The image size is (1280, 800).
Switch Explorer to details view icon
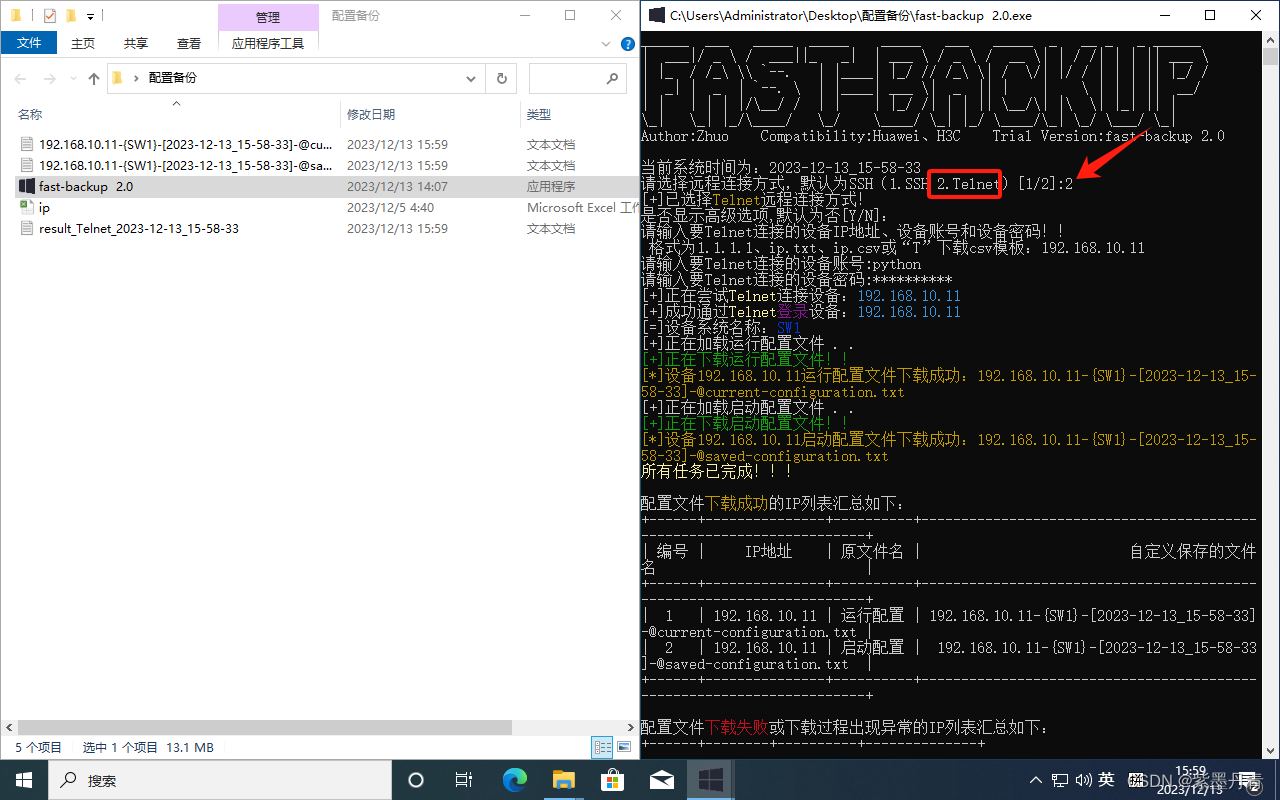(x=602, y=747)
